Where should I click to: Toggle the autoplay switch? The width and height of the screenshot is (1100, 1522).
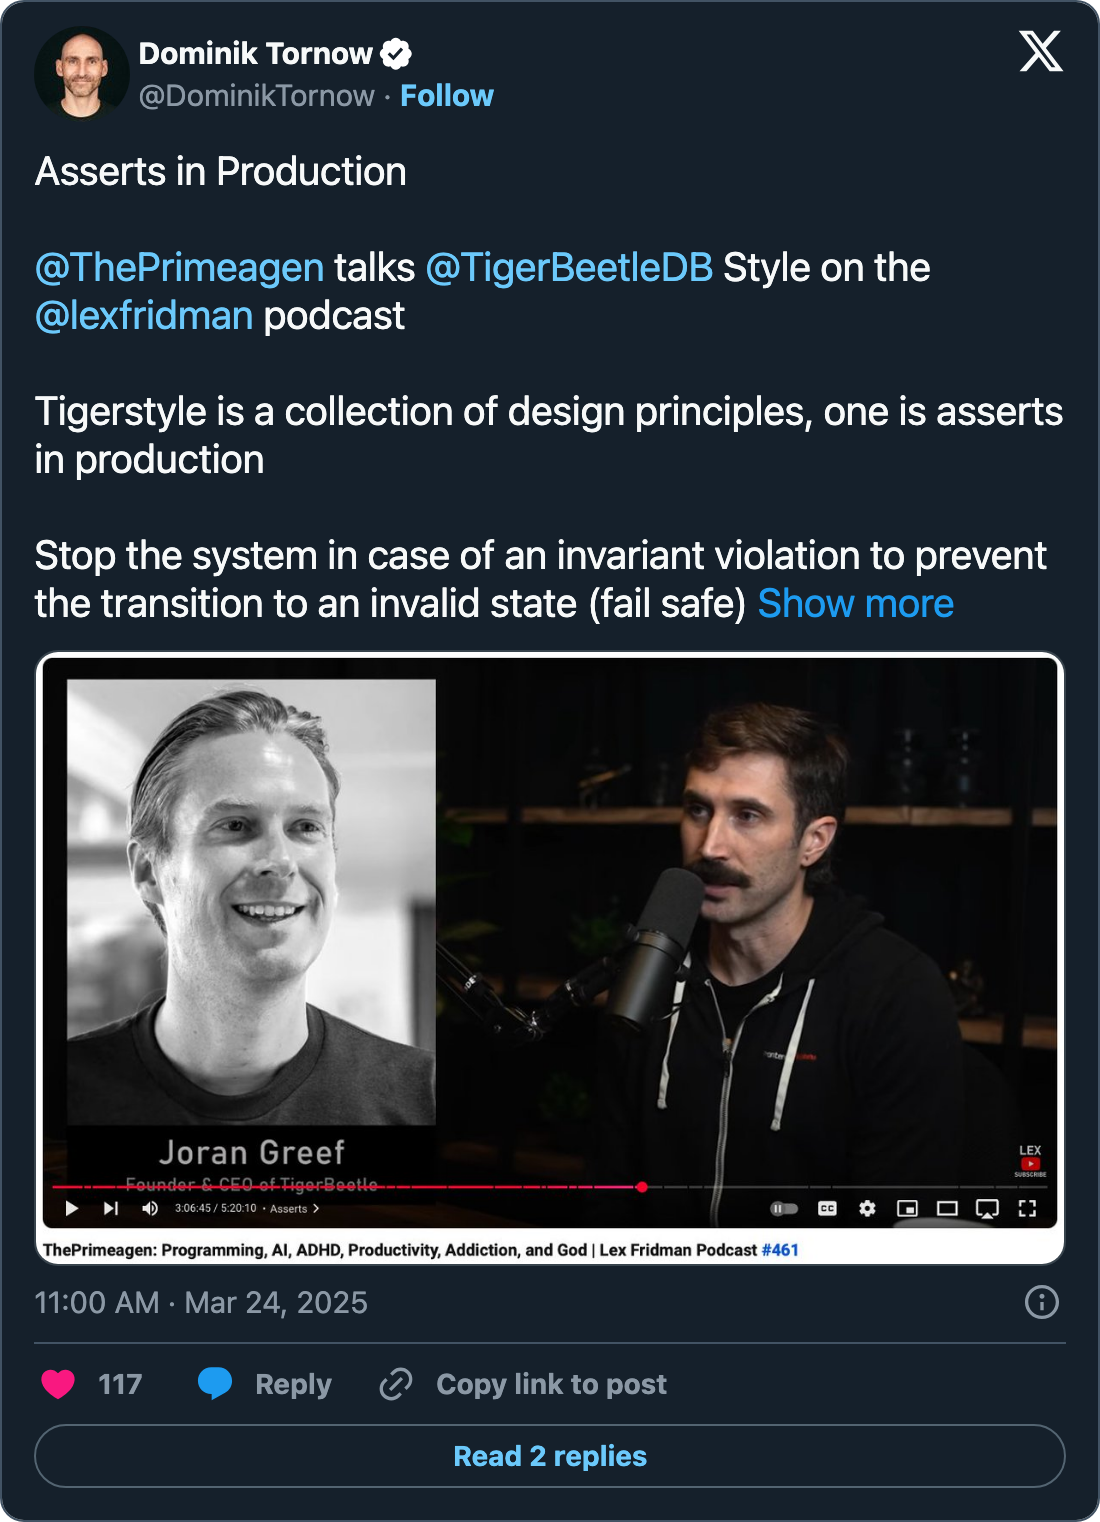coord(784,1208)
